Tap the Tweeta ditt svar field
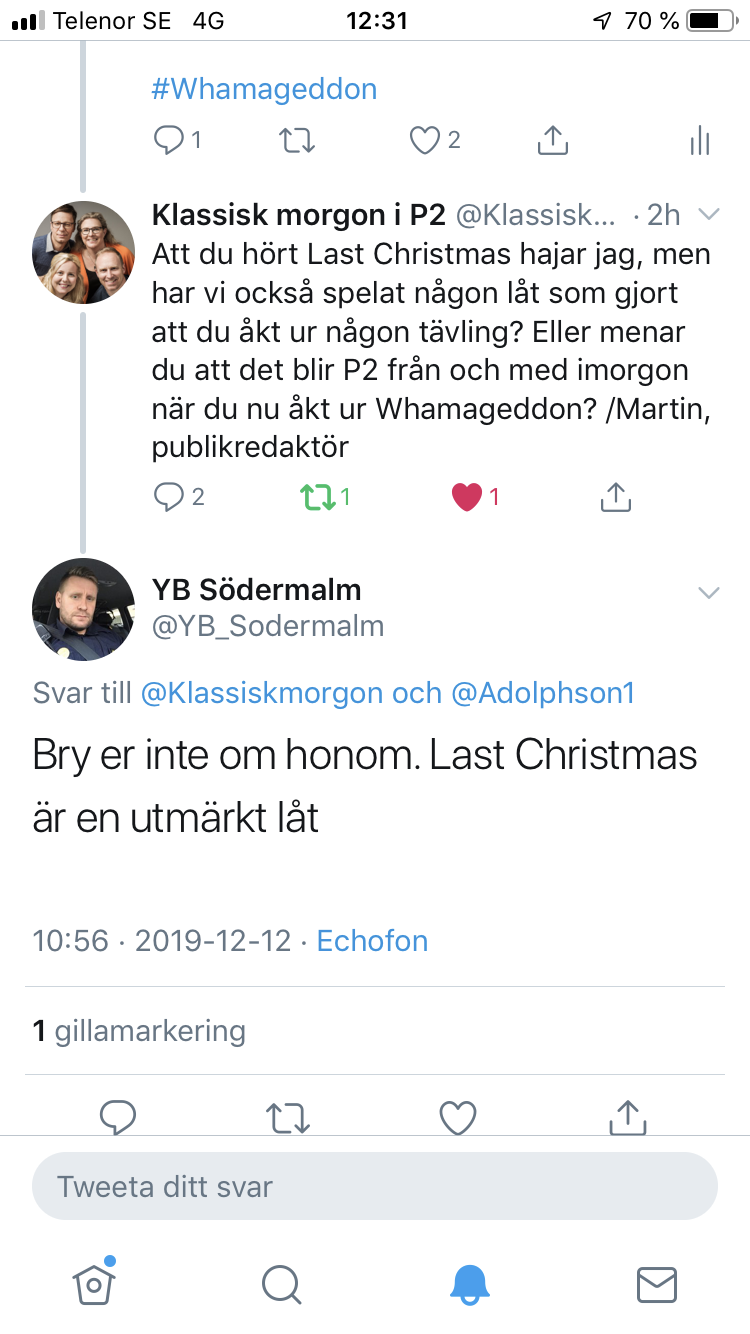The image size is (750, 1334). pyautogui.click(x=375, y=1187)
